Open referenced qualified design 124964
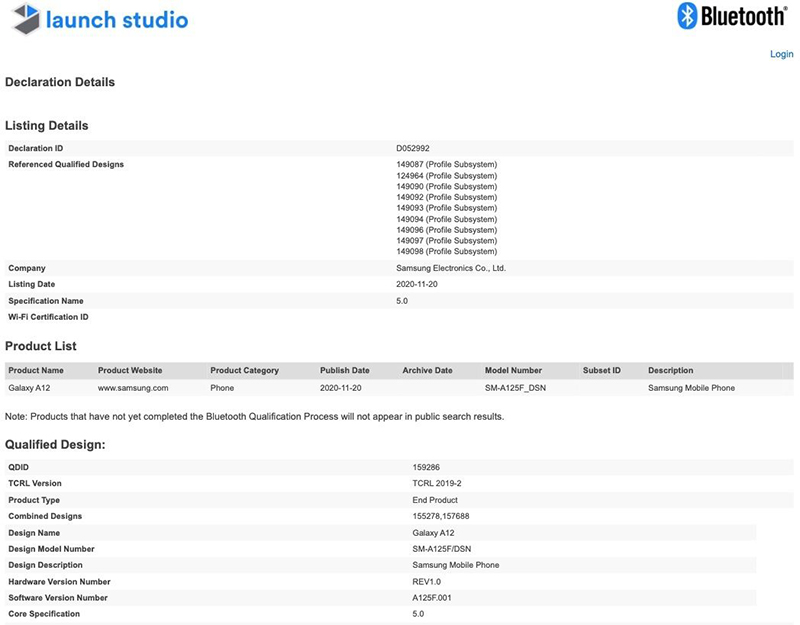 click(x=446, y=175)
